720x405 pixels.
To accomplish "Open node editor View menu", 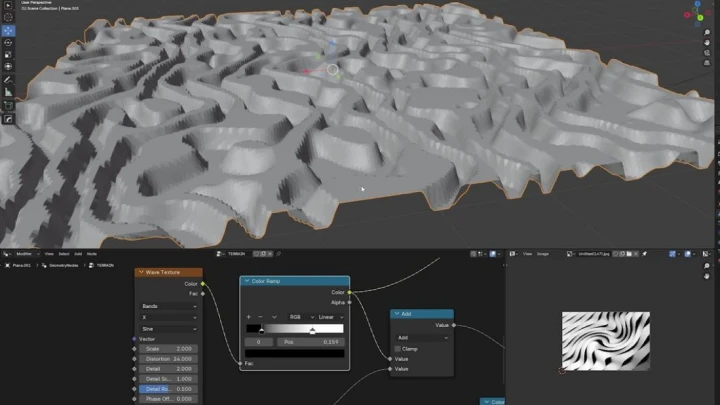I will [49, 253].
